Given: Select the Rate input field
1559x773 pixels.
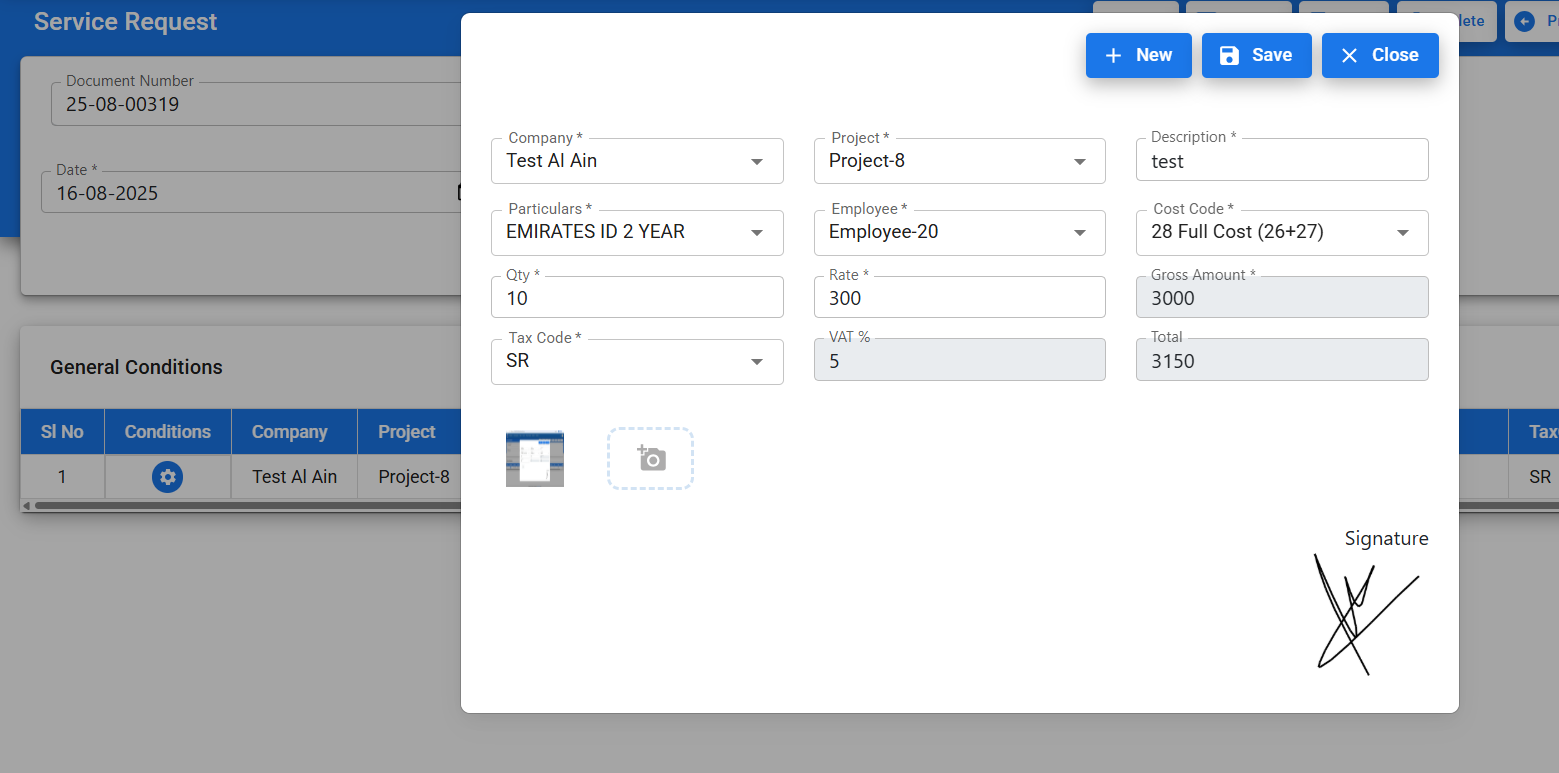Looking at the screenshot, I should tap(959, 298).
